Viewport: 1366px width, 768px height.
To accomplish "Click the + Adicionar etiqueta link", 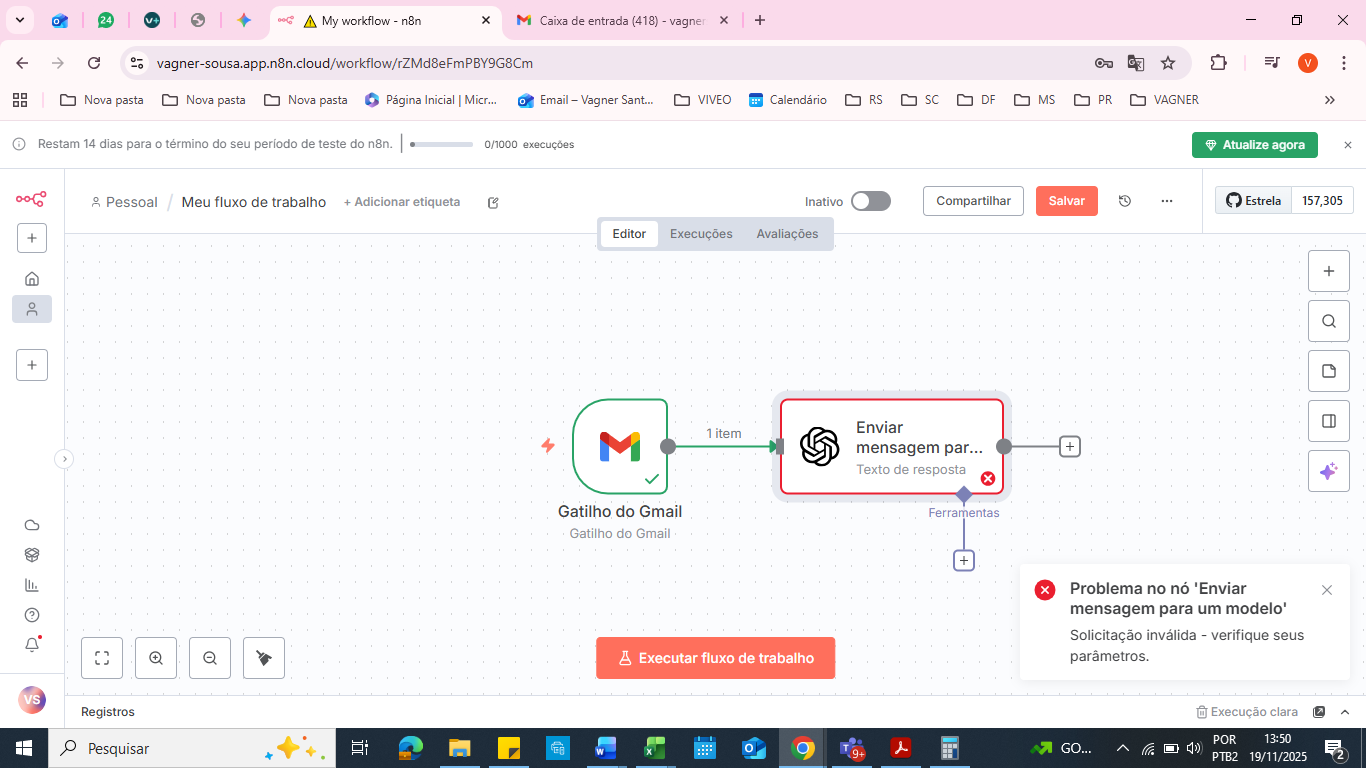I will (402, 202).
